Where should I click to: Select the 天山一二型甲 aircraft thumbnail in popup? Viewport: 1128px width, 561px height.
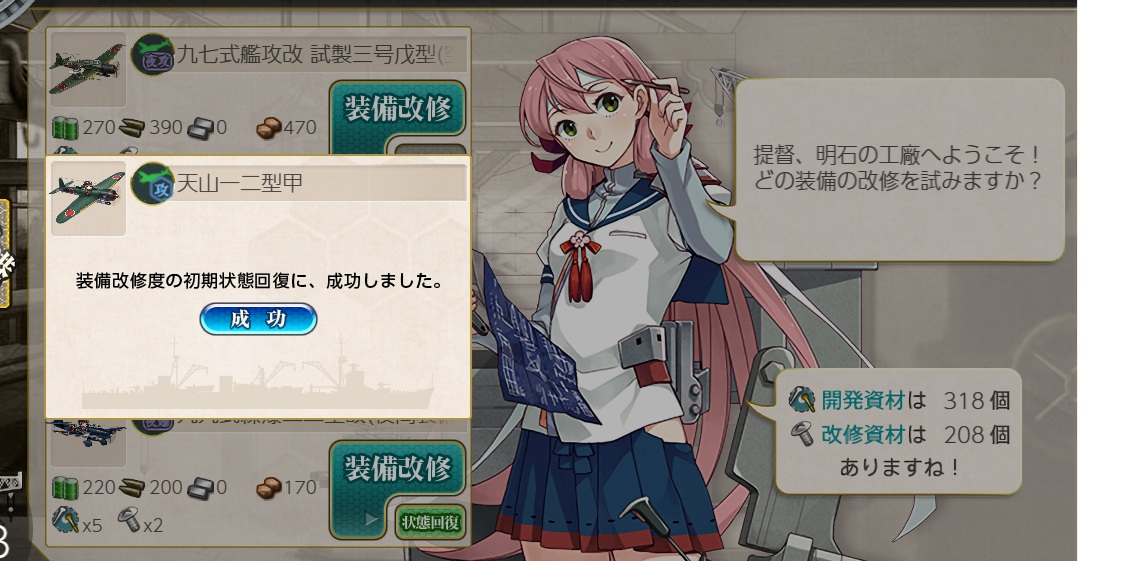click(87, 198)
